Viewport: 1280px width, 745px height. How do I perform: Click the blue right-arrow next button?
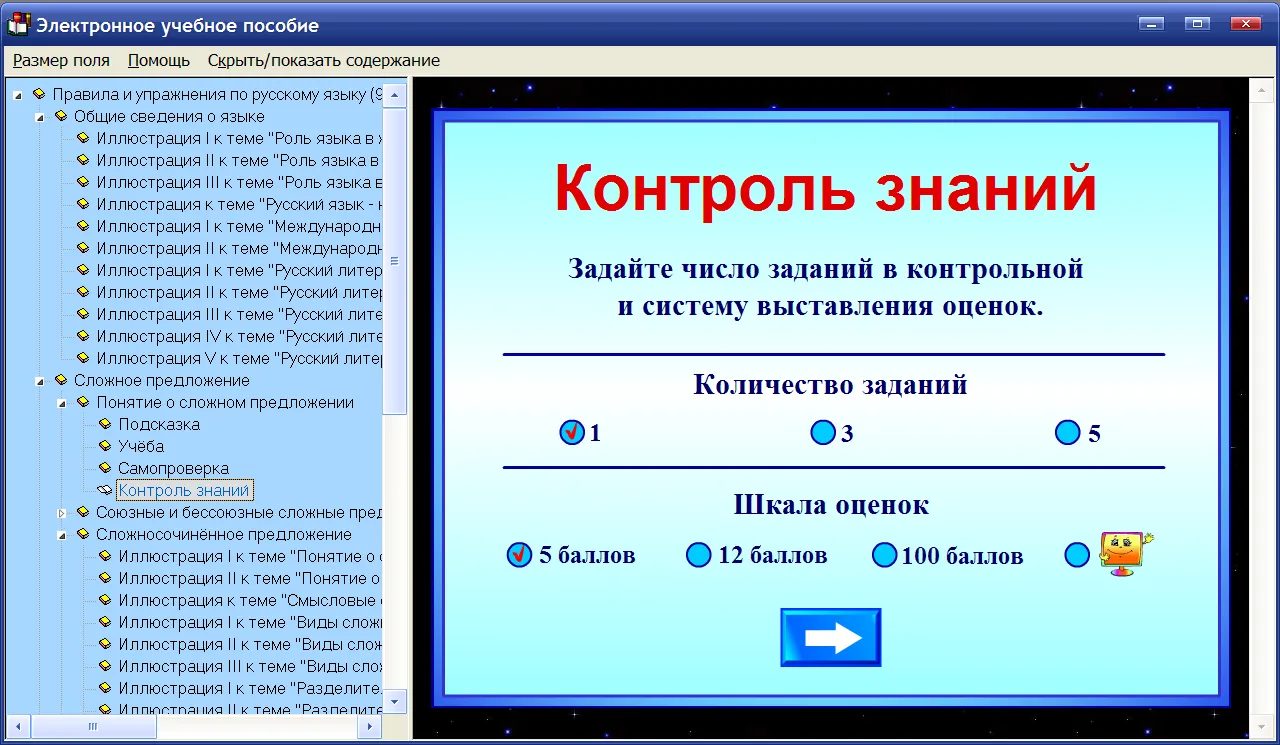[831, 638]
